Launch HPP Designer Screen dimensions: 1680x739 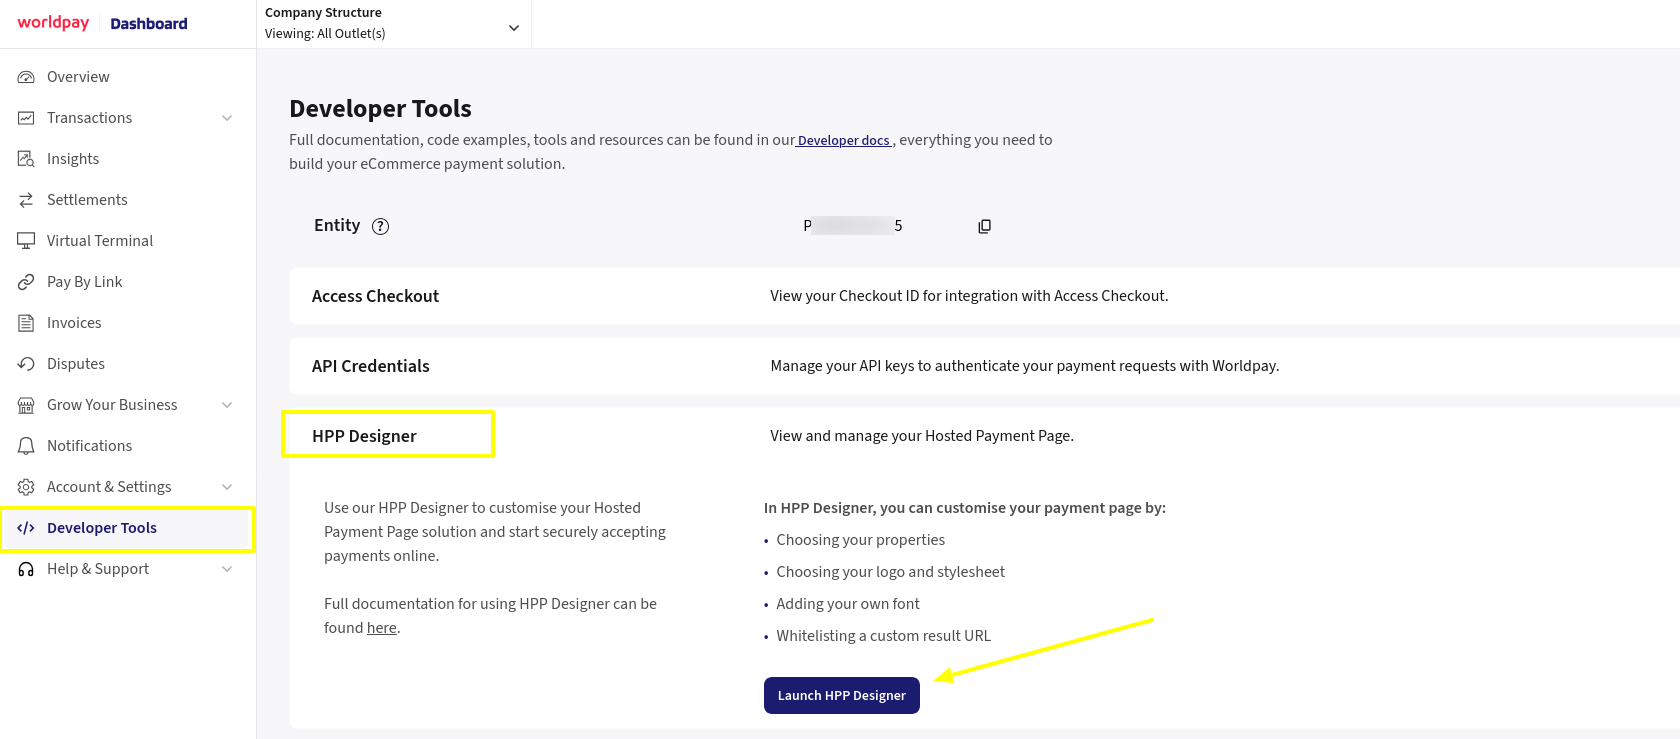click(x=841, y=694)
